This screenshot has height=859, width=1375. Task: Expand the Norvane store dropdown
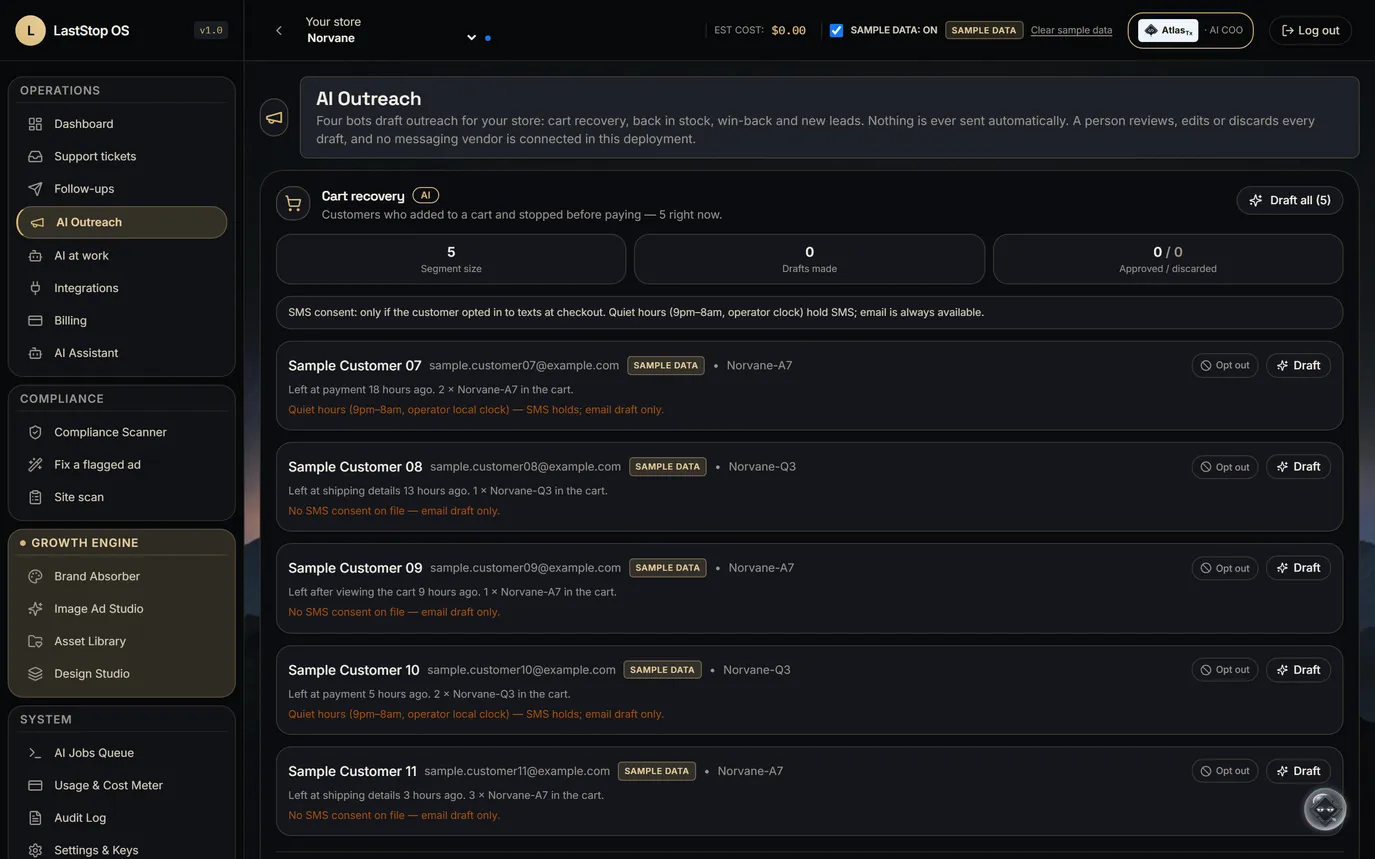tap(392, 38)
